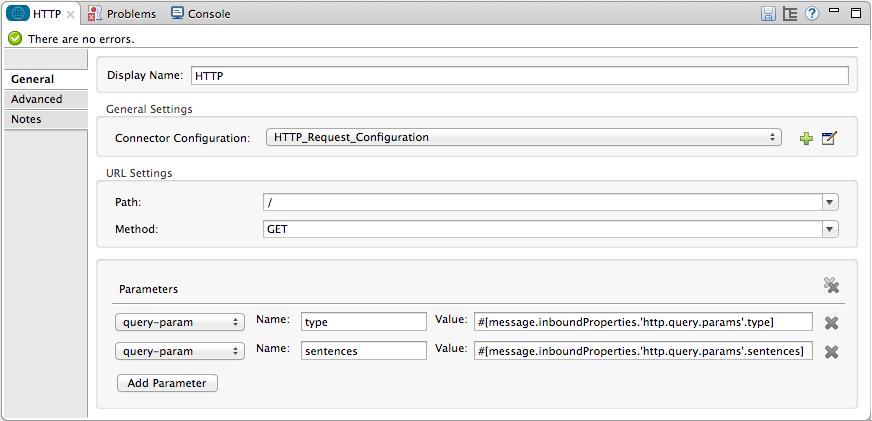Image resolution: width=872 pixels, height=421 pixels.
Task: Click the 'There are no errors.' message
Action: pos(81,39)
